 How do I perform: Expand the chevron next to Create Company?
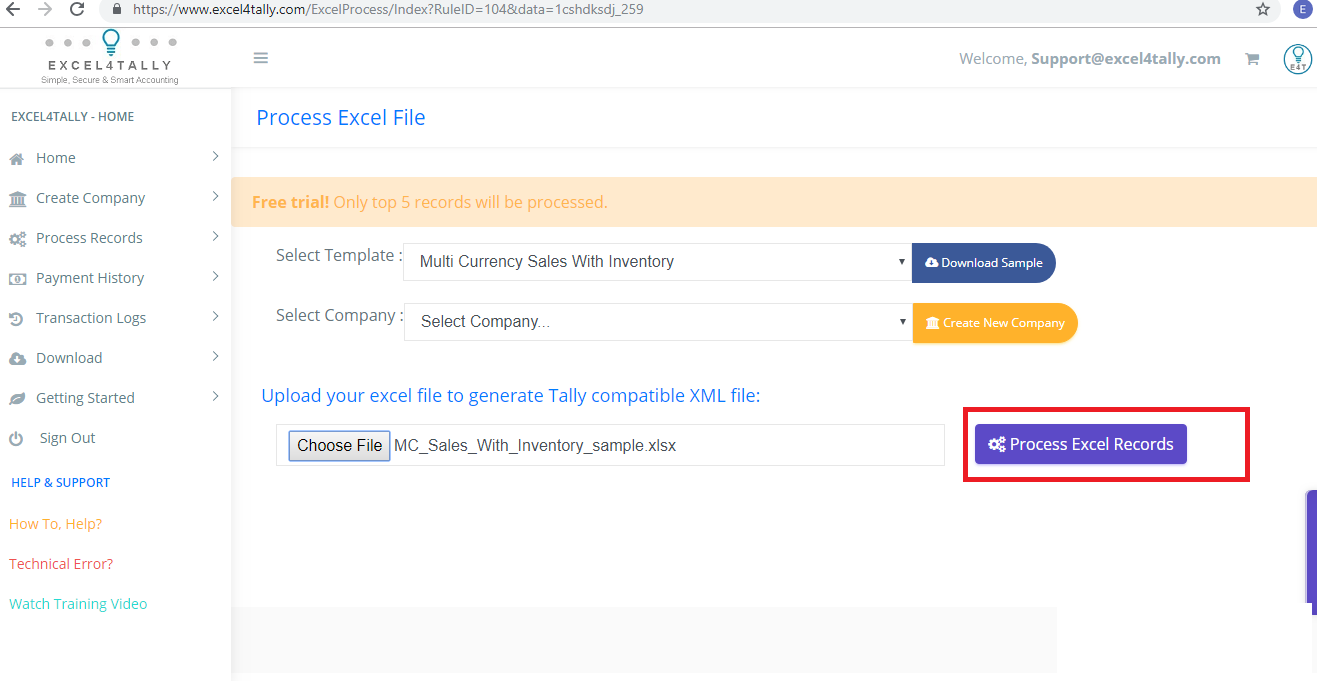215,197
